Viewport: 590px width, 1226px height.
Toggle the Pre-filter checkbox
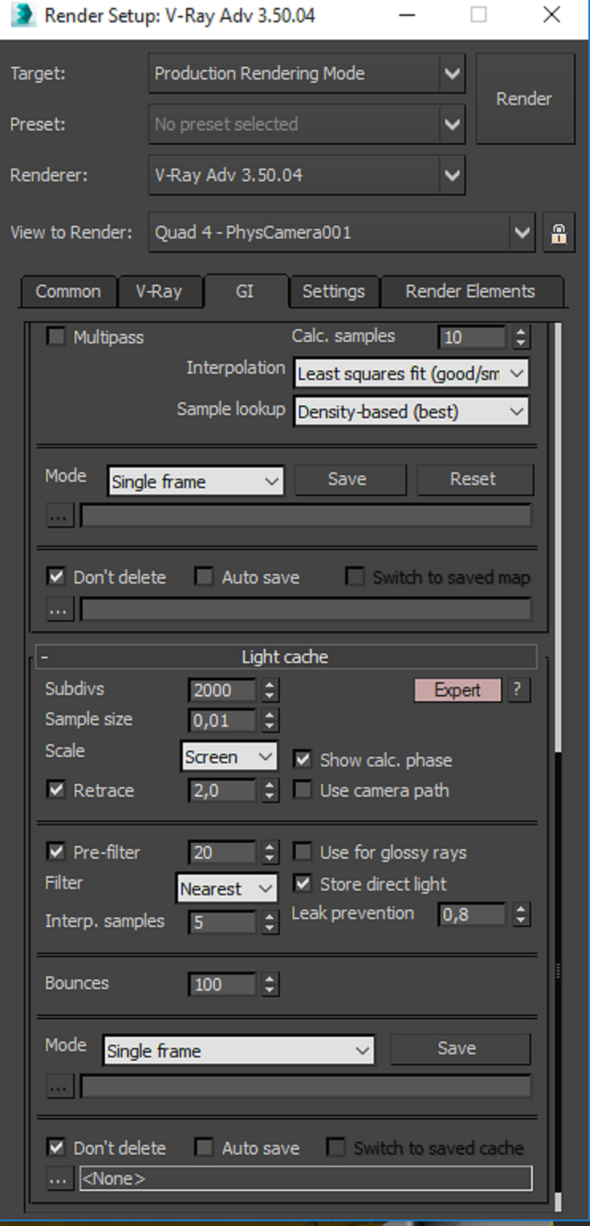(x=57, y=853)
